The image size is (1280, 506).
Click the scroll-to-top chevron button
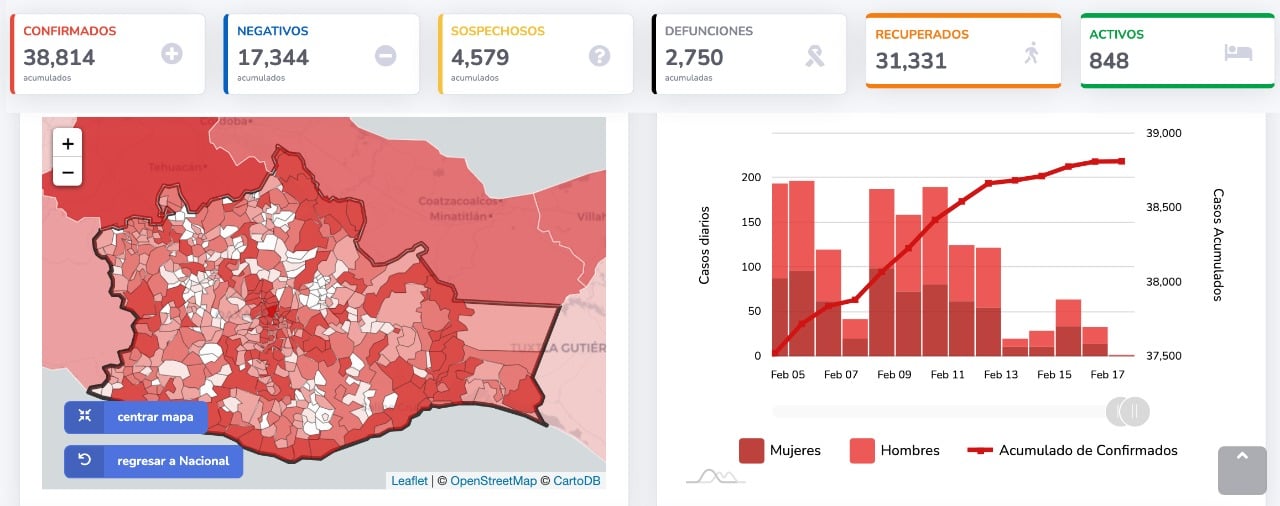coord(1243,470)
